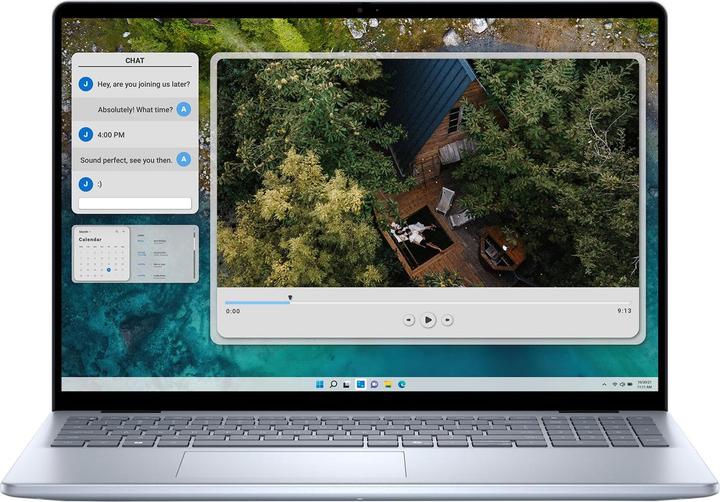The height and width of the screenshot is (502, 720).
Task: Click the chat message input field
Action: tap(135, 203)
